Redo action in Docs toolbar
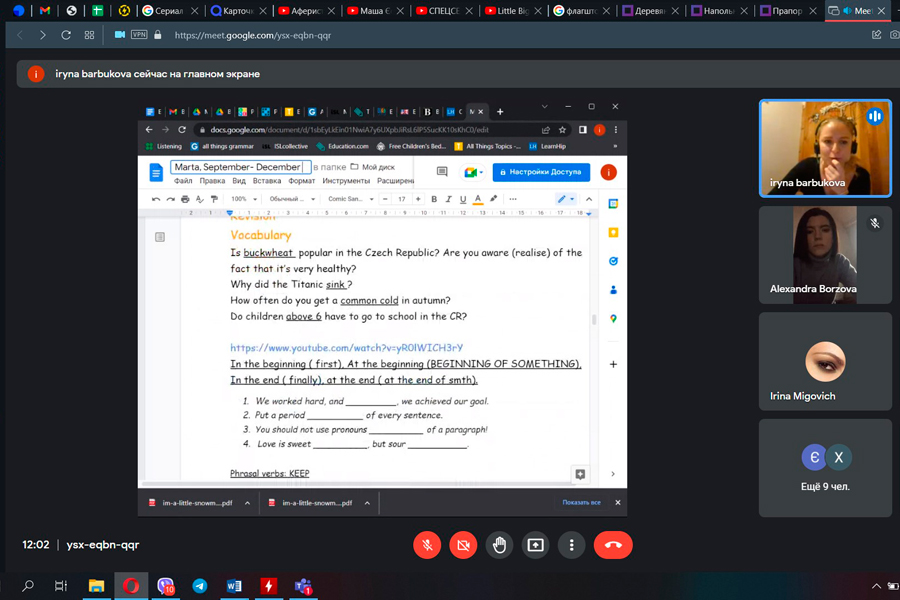The width and height of the screenshot is (900, 600). (x=170, y=199)
